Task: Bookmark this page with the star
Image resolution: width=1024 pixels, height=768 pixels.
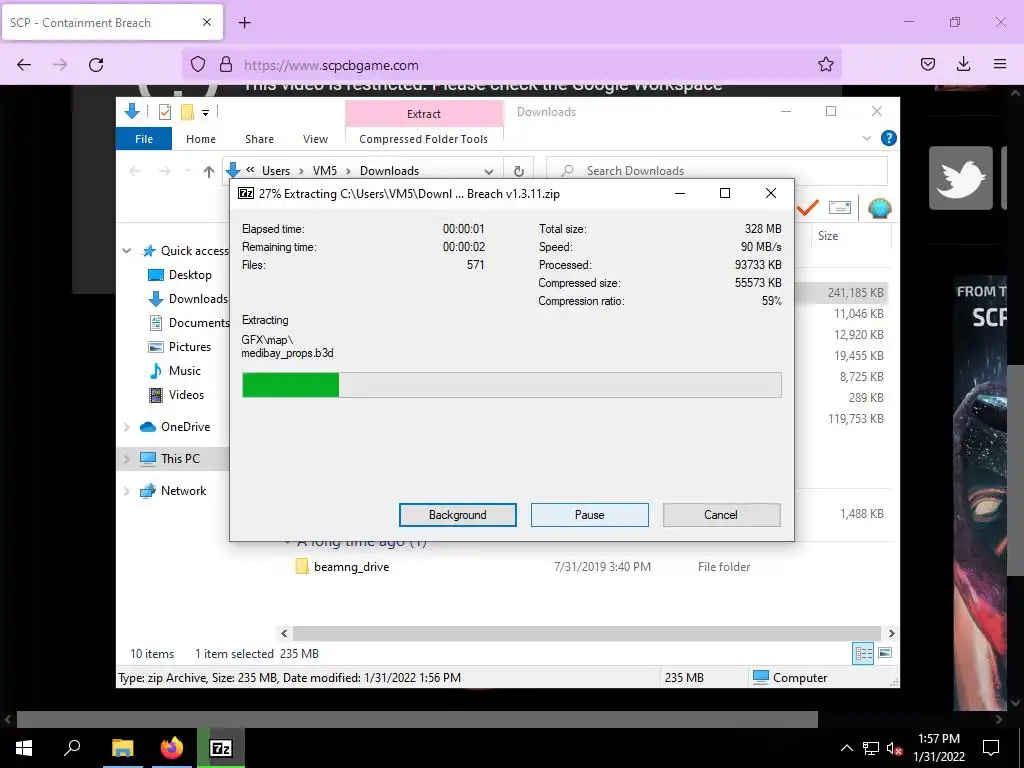Action: point(825,64)
